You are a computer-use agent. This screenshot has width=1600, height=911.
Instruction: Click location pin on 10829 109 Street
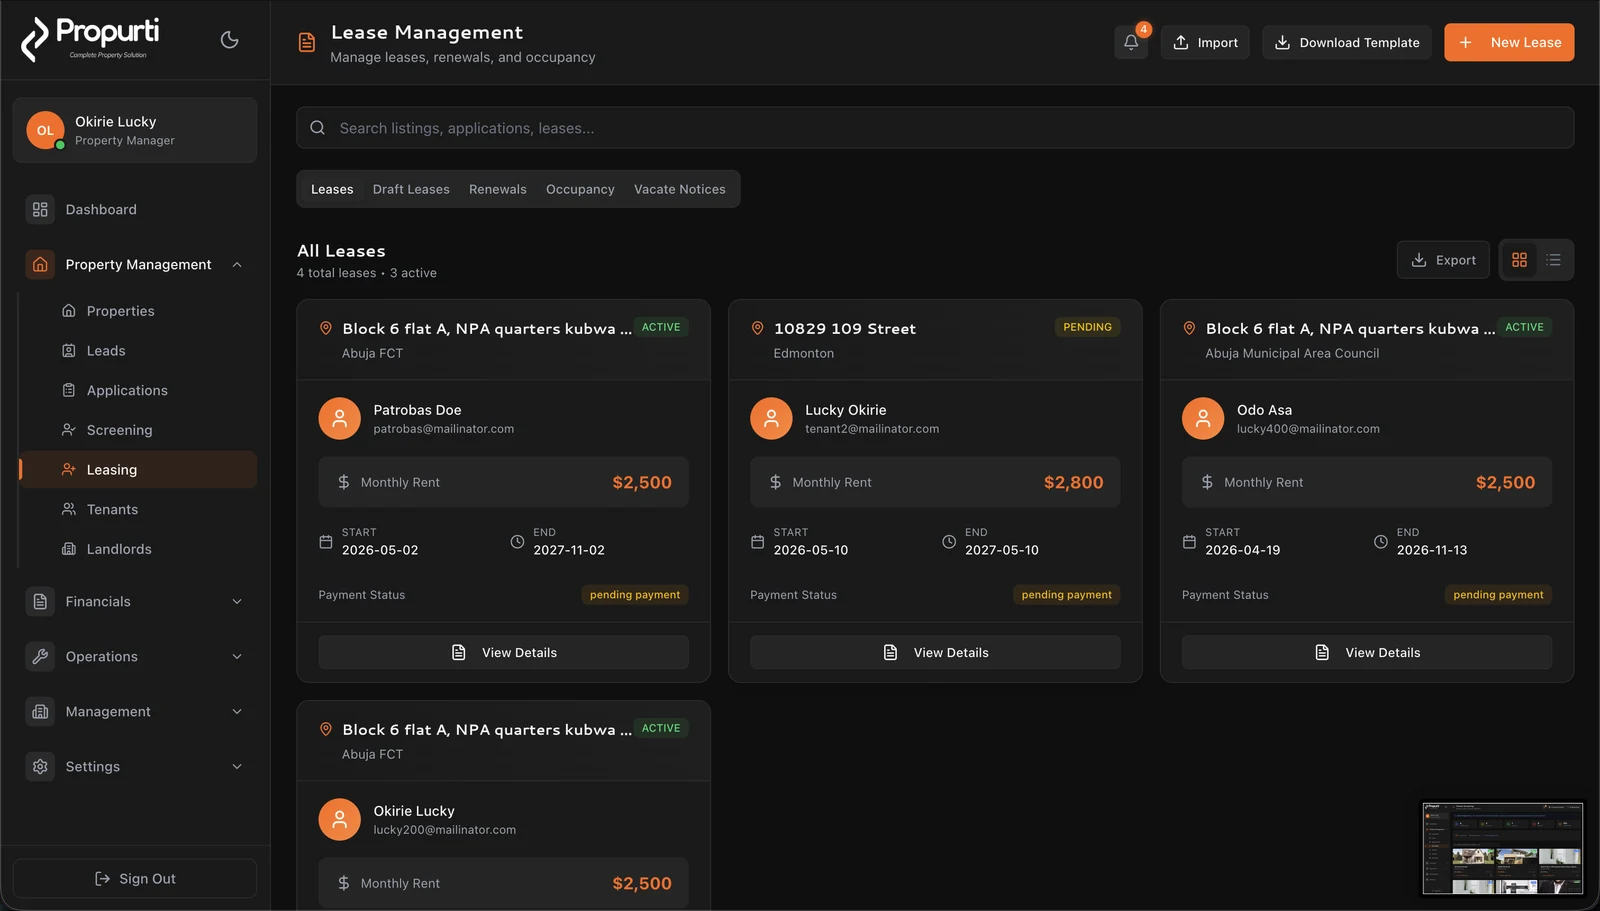point(757,328)
